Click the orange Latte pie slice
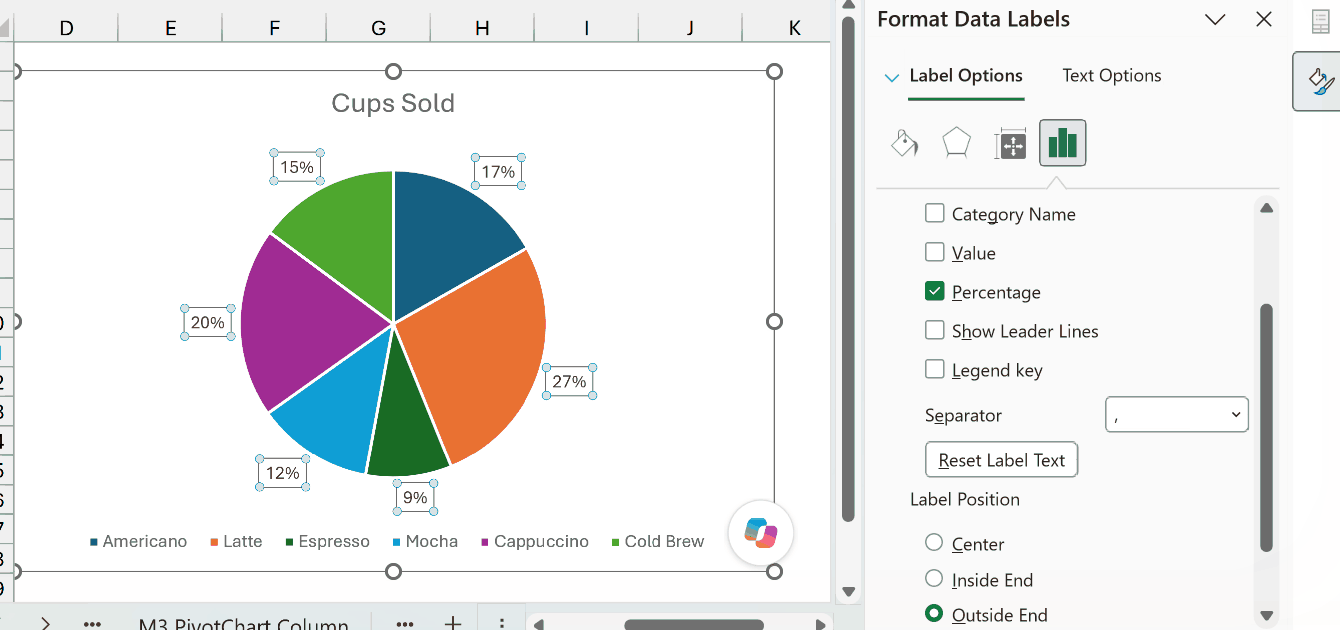1340x630 pixels. coord(482,350)
